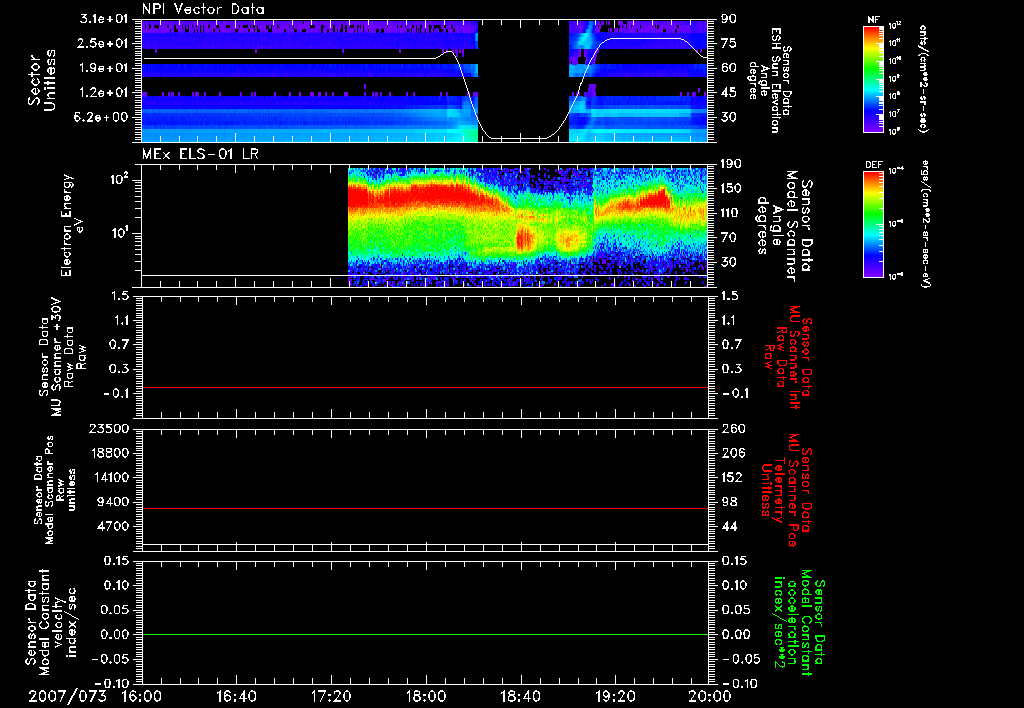Select the "Electron Energy eV" axis title
This screenshot has width=1024, height=708.
73,225
